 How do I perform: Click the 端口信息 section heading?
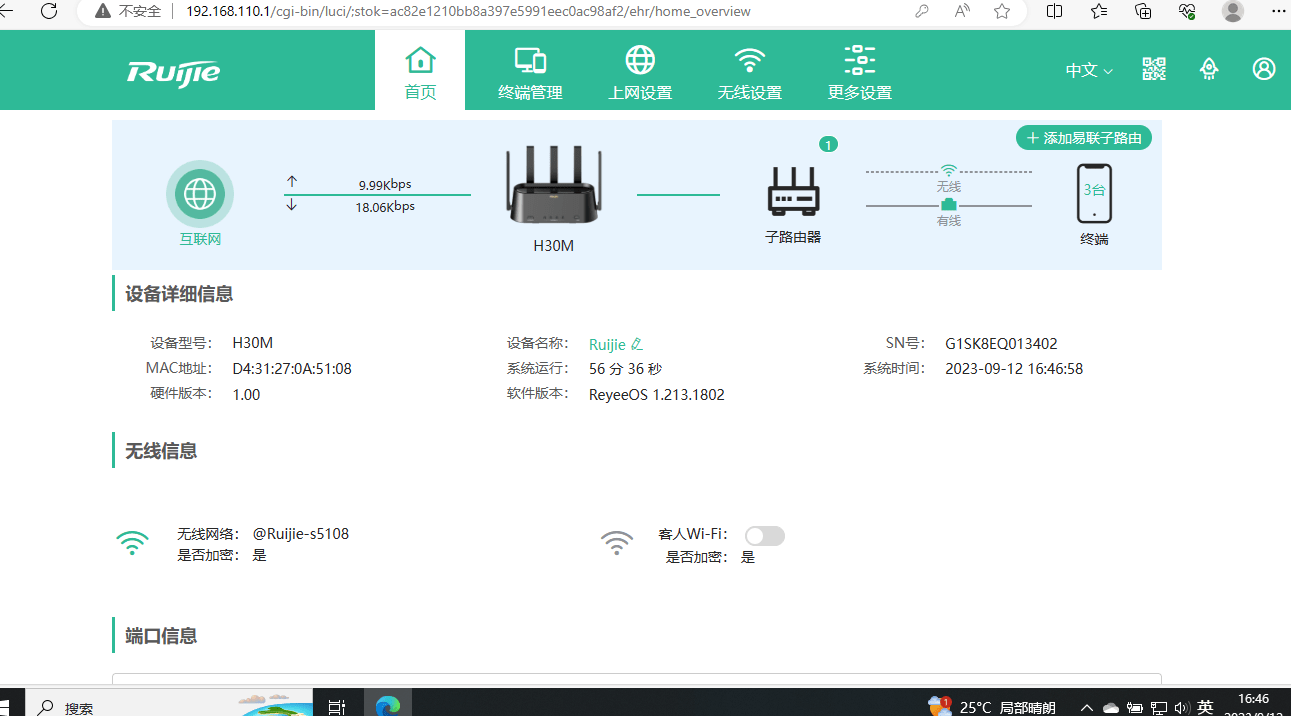161,636
